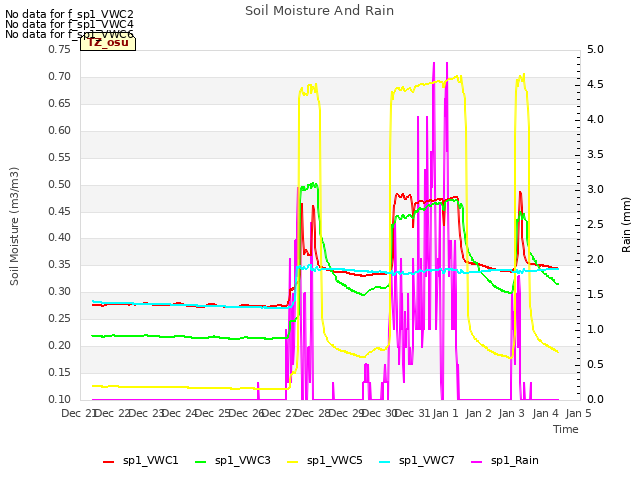Screen dimensions: 640x480
Task: Click the sp1_VWC5 legend entry
Action: (324, 461)
